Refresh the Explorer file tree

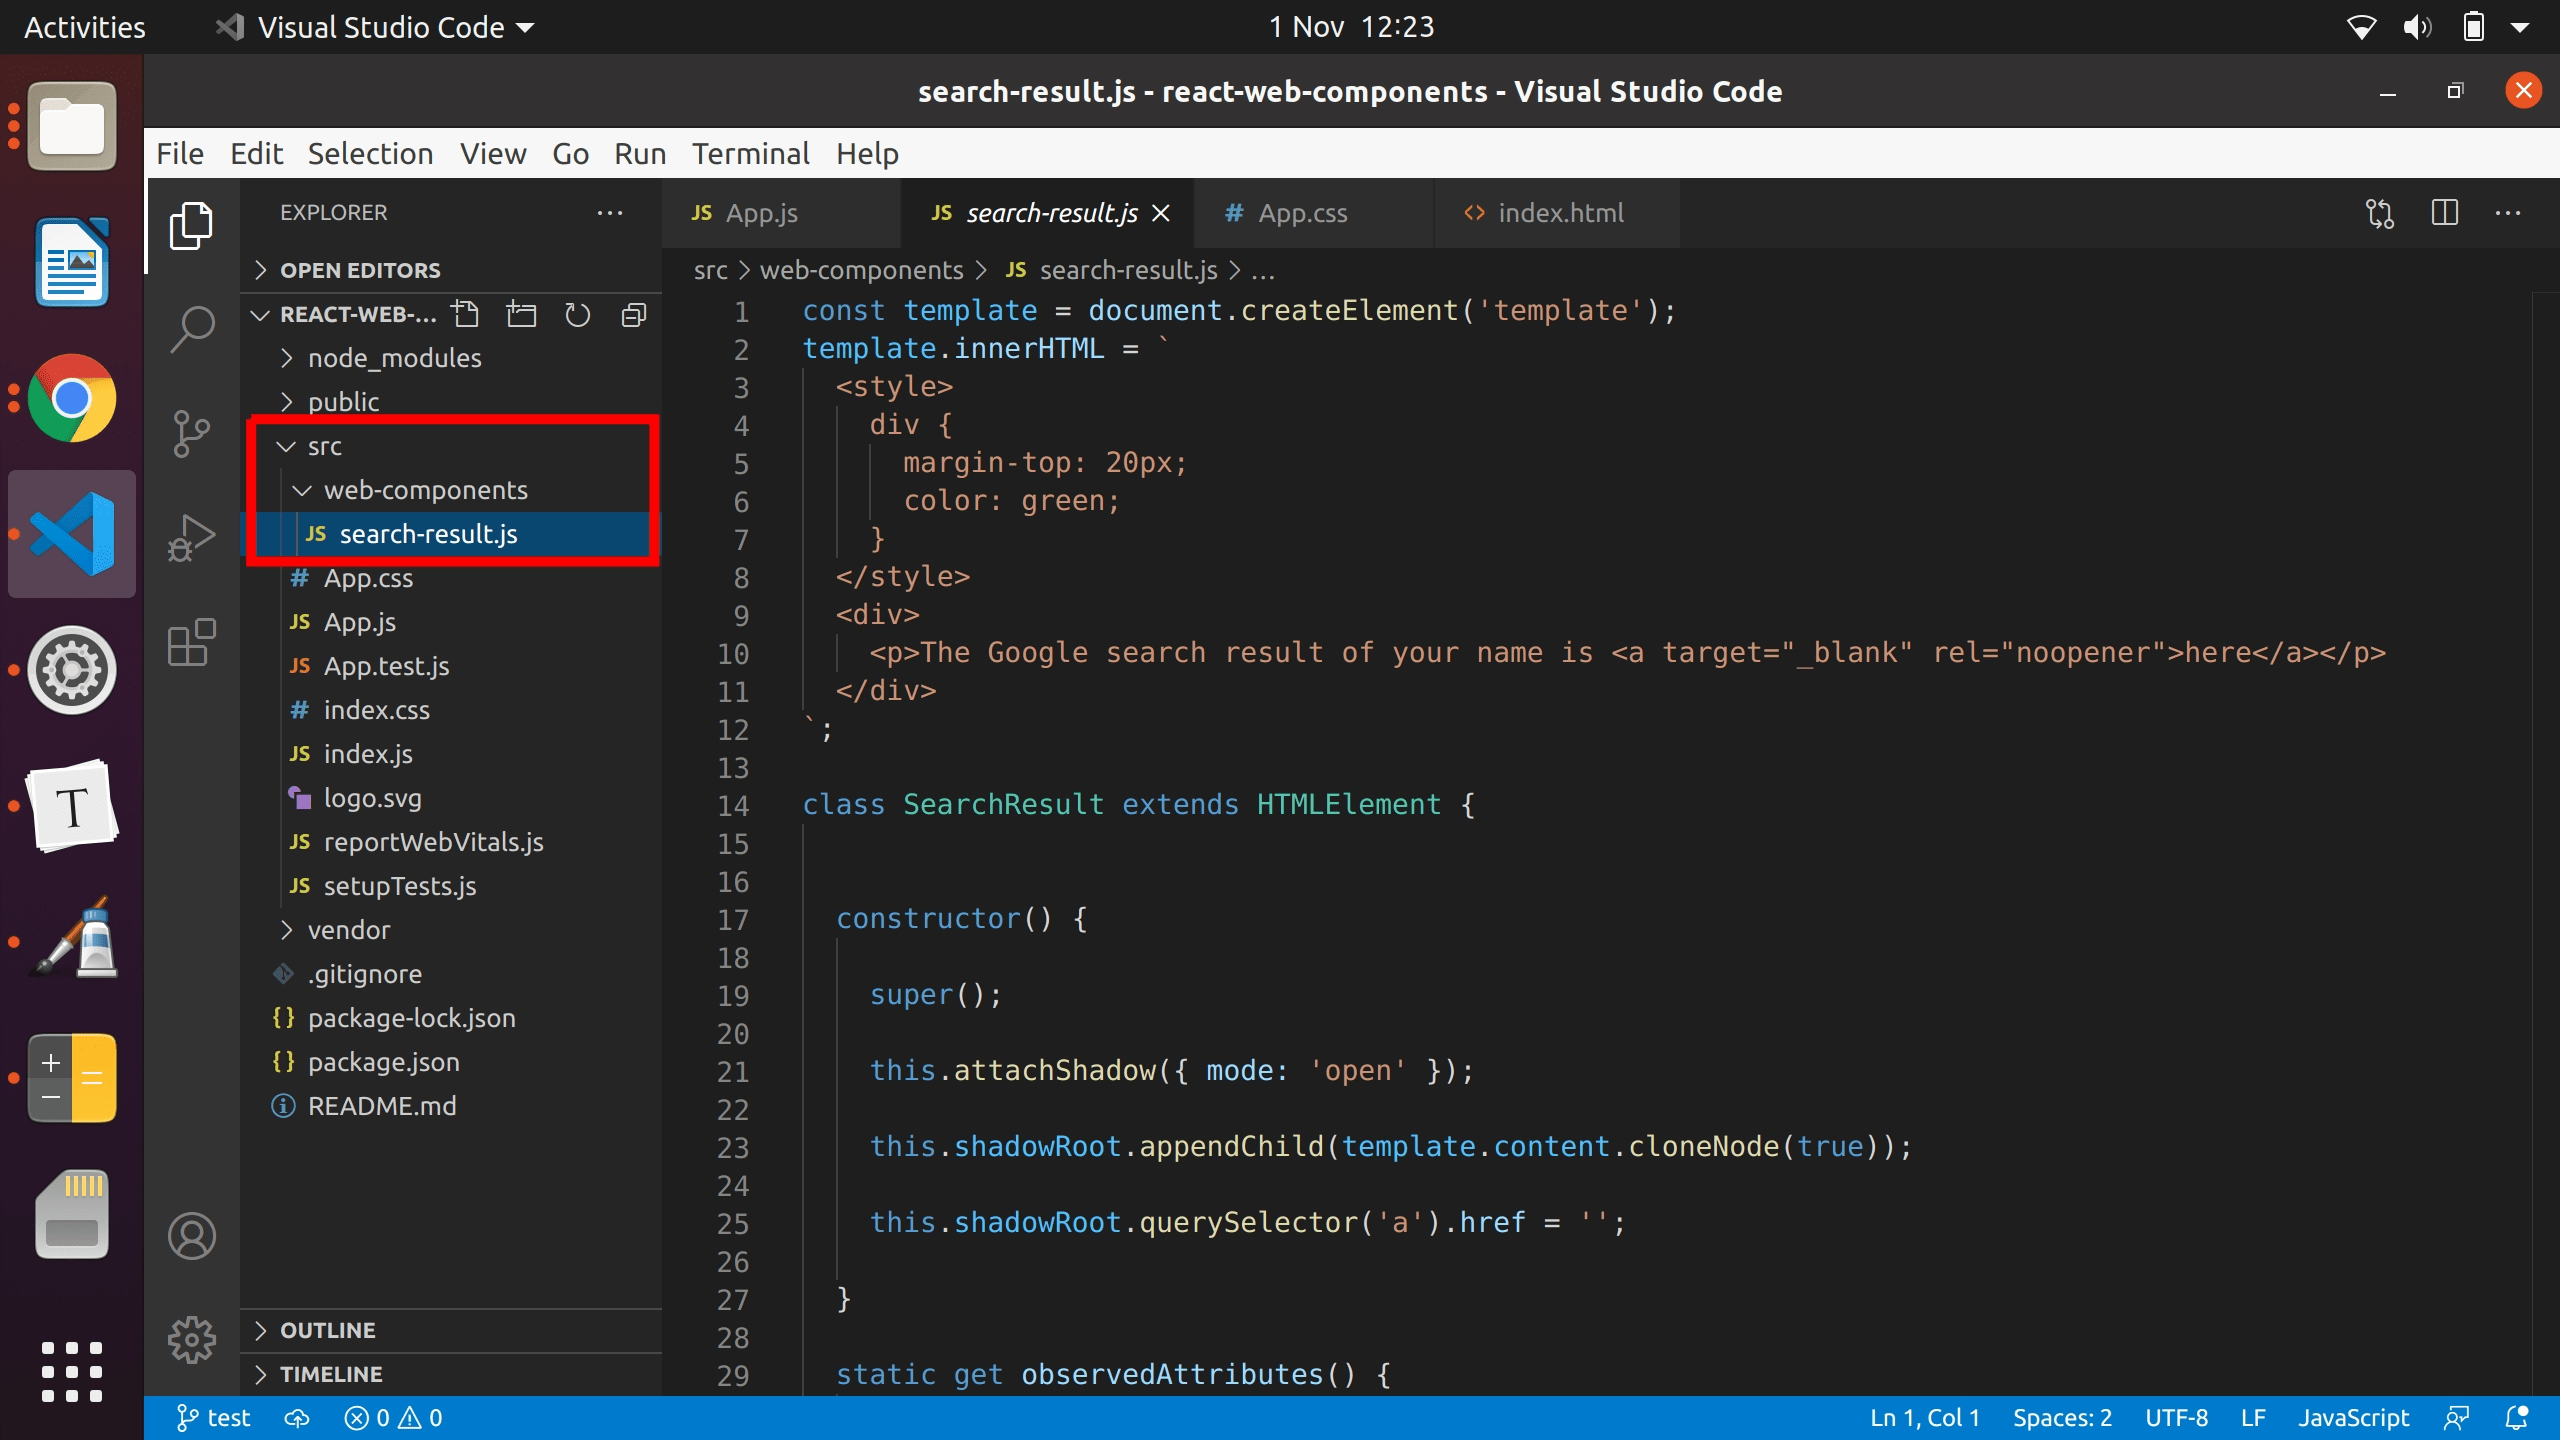click(x=579, y=313)
